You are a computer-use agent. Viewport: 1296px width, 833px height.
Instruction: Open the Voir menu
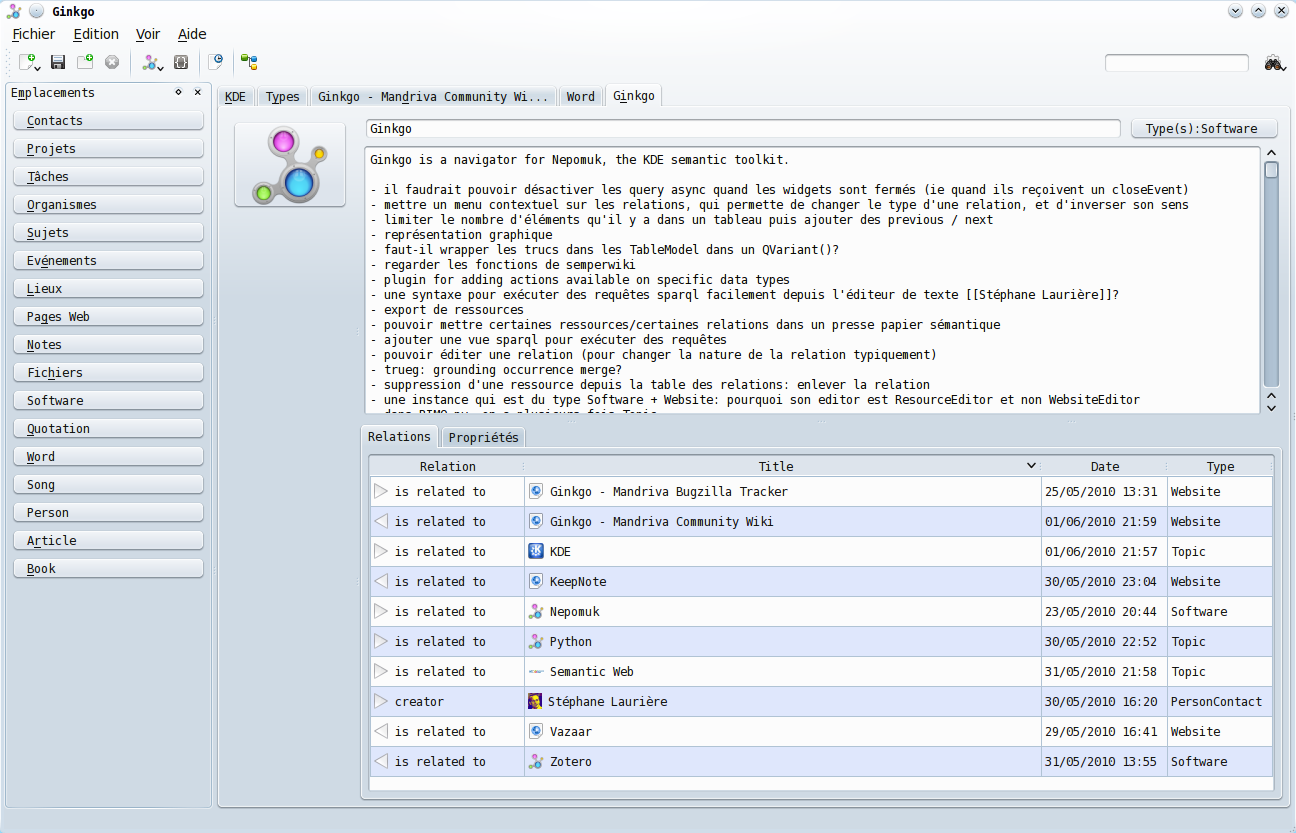point(148,34)
